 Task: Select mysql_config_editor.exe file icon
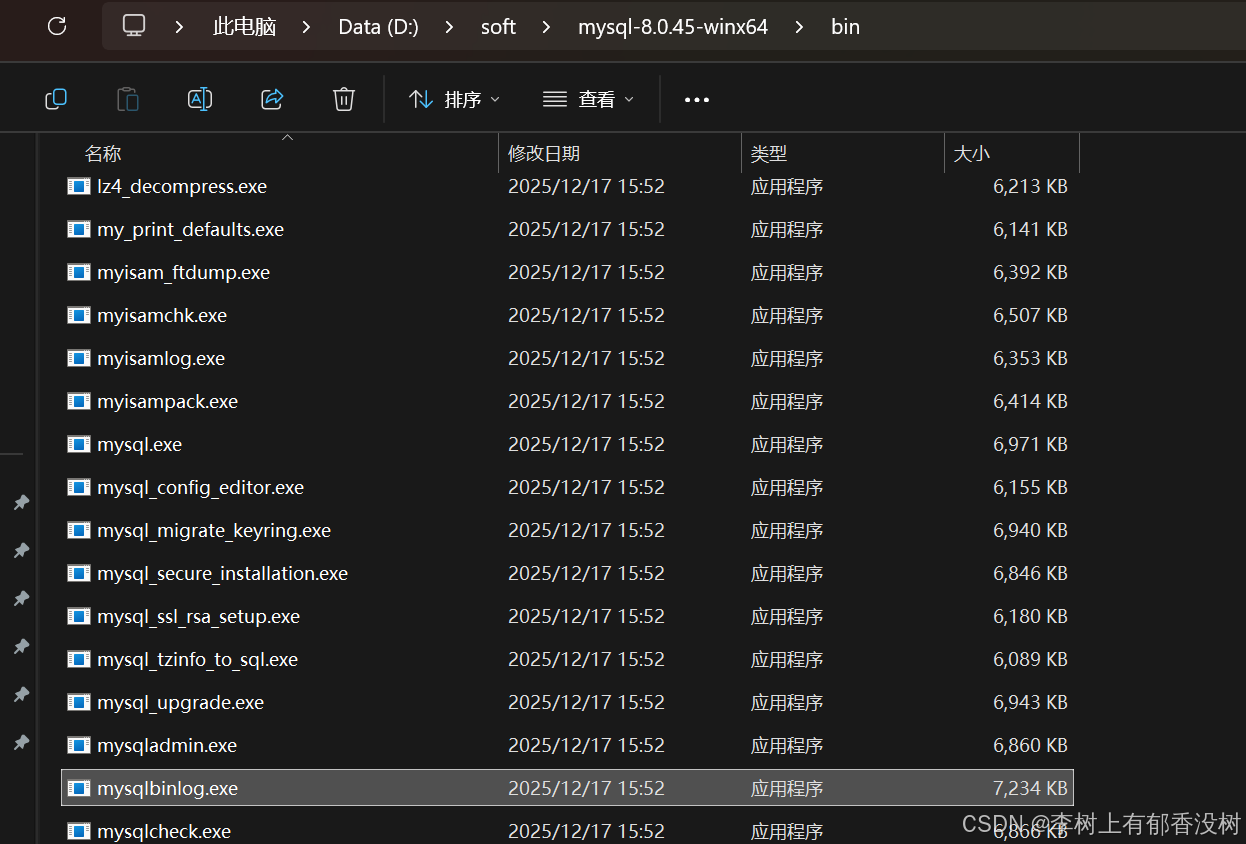(x=79, y=487)
